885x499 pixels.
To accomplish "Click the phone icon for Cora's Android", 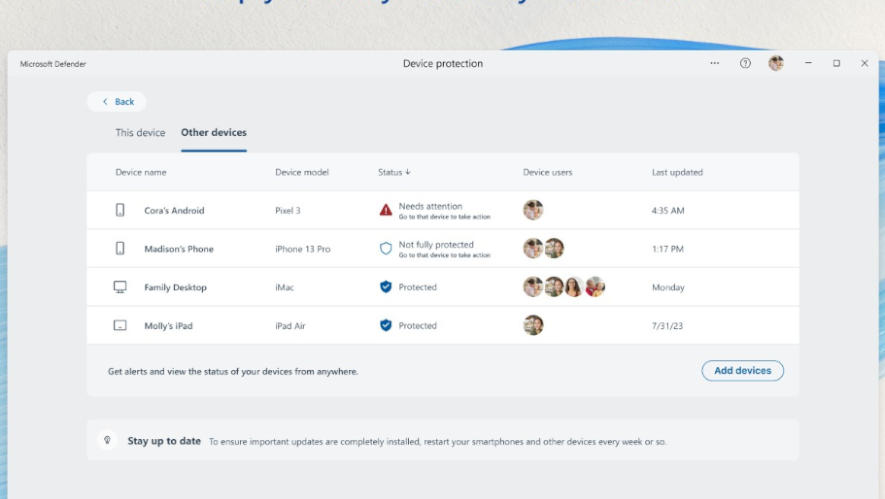I will pyautogui.click(x=120, y=210).
